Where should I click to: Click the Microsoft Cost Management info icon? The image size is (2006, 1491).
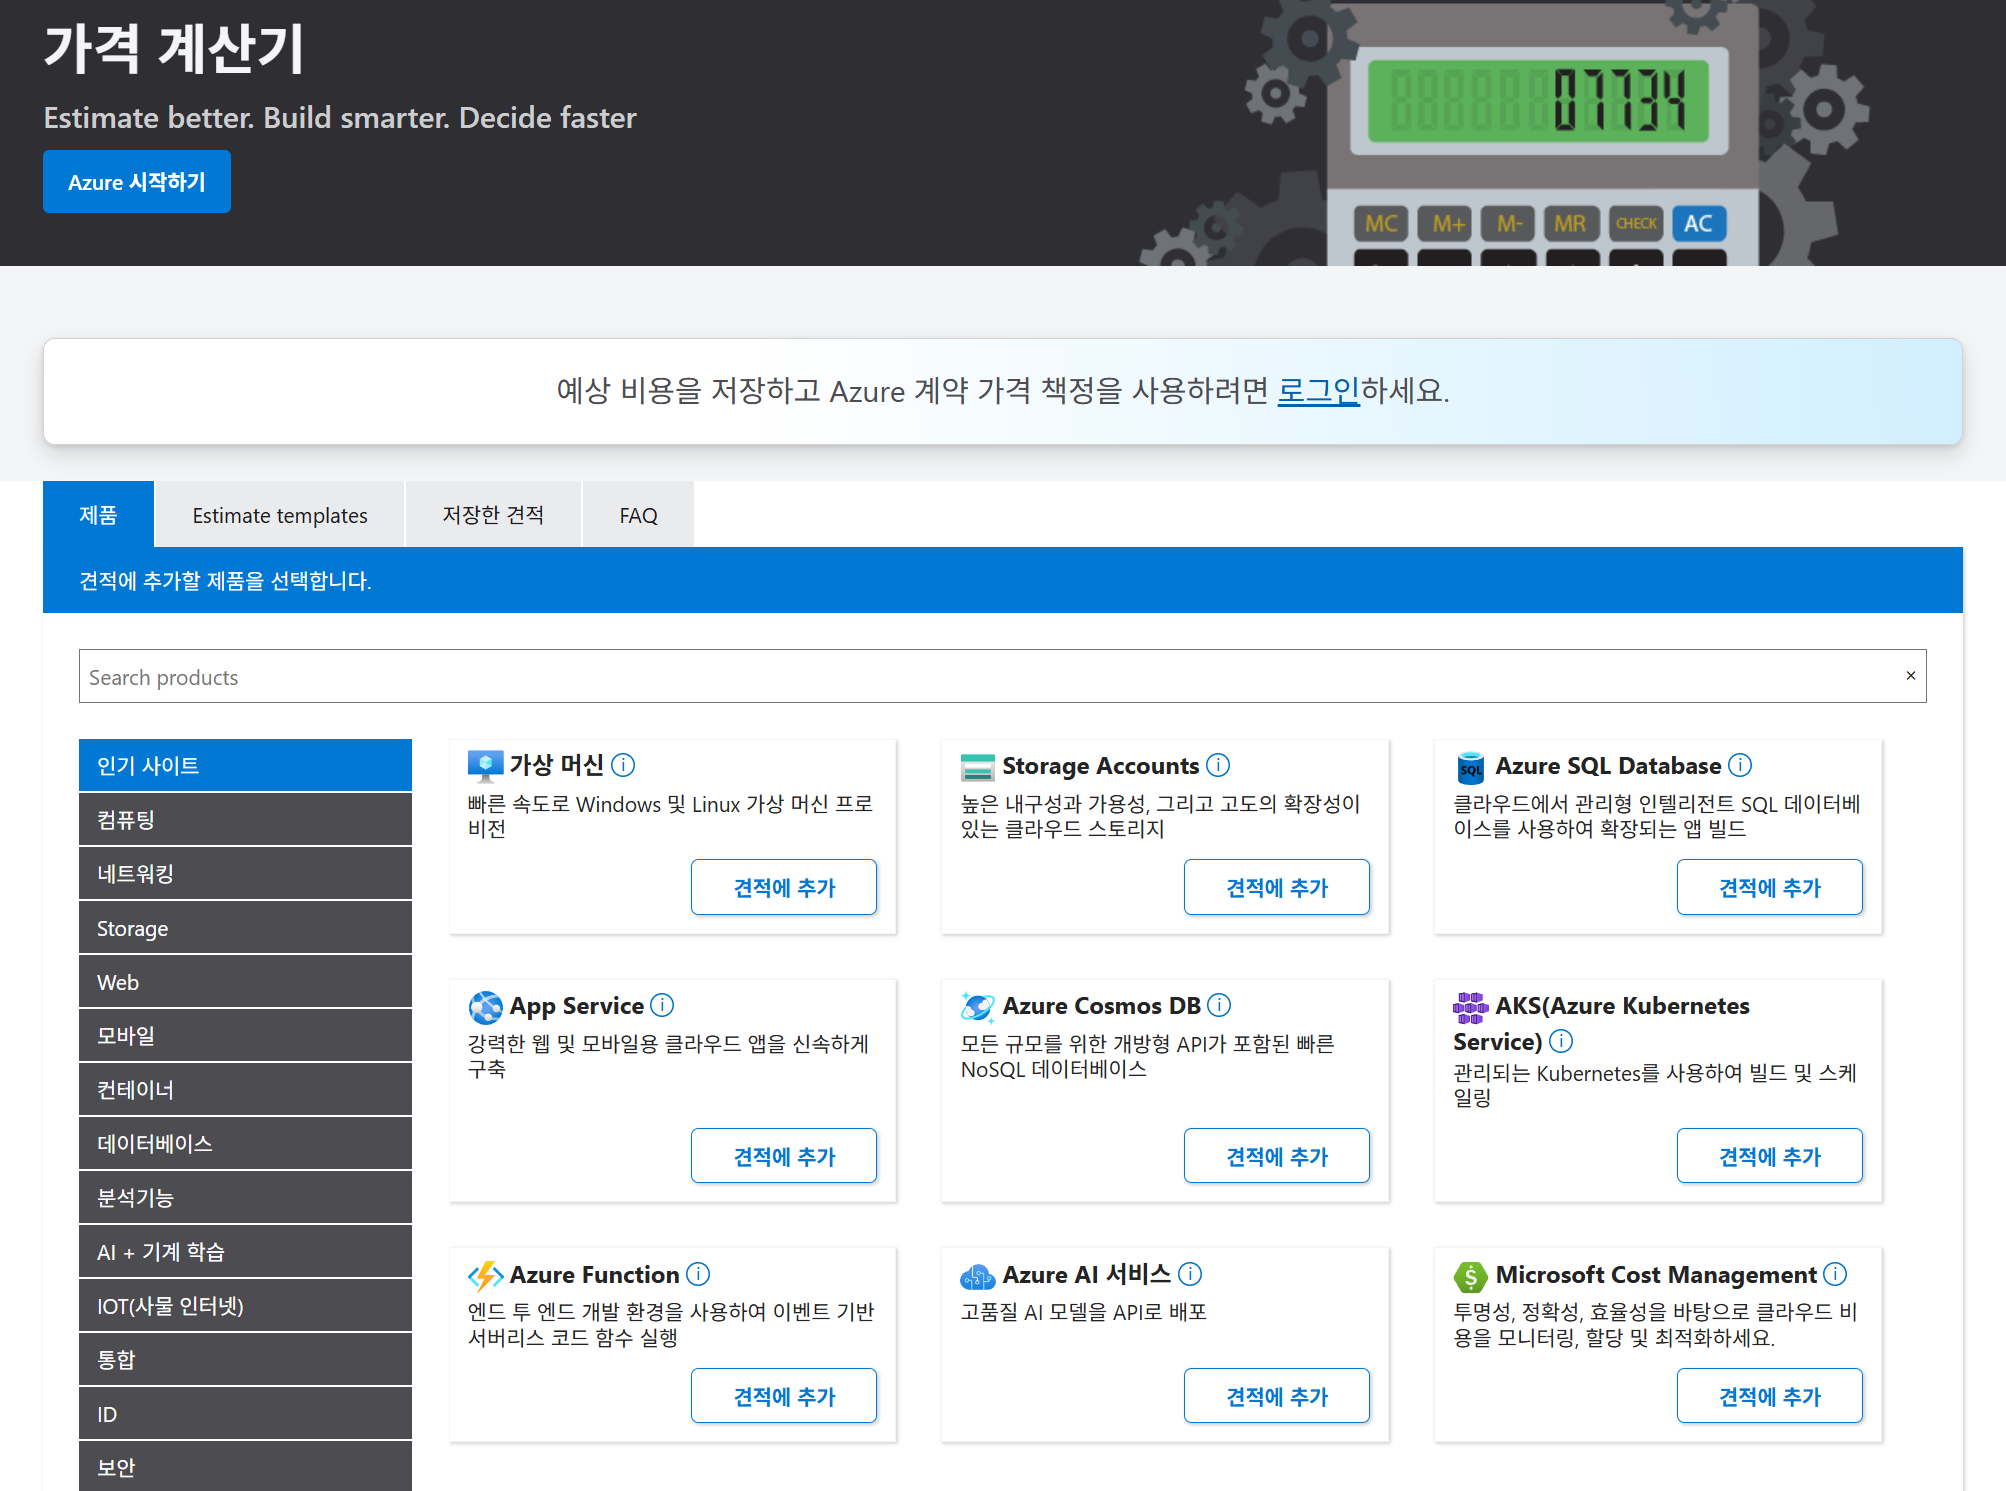[1835, 1275]
